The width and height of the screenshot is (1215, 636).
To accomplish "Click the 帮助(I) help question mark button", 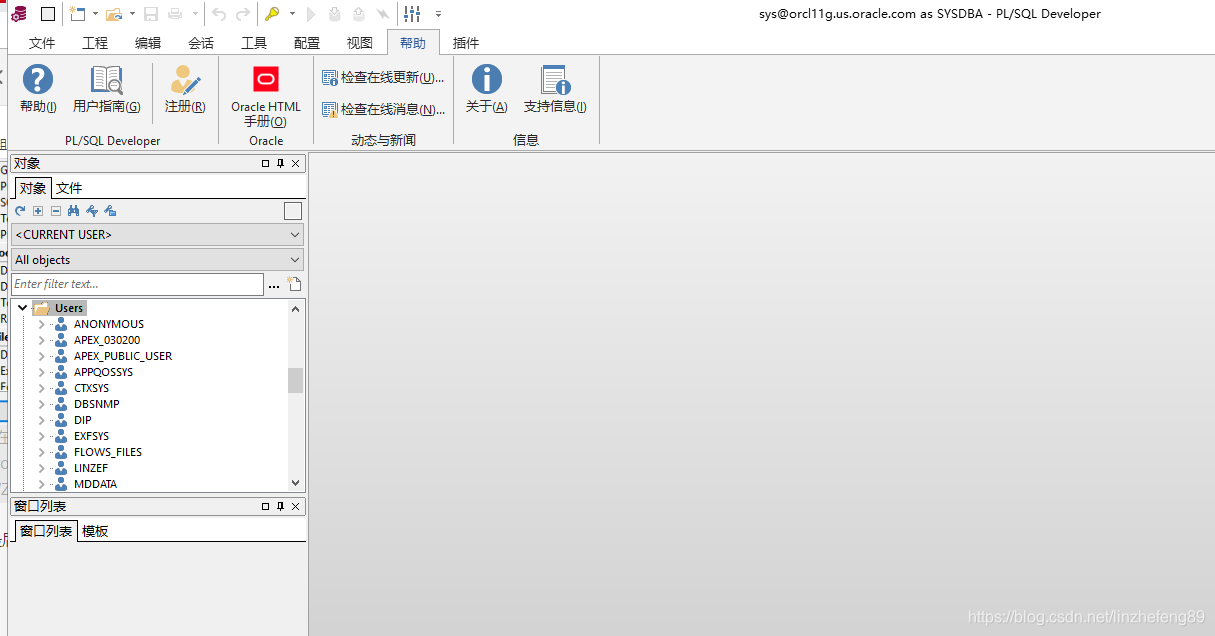I will pos(38,89).
